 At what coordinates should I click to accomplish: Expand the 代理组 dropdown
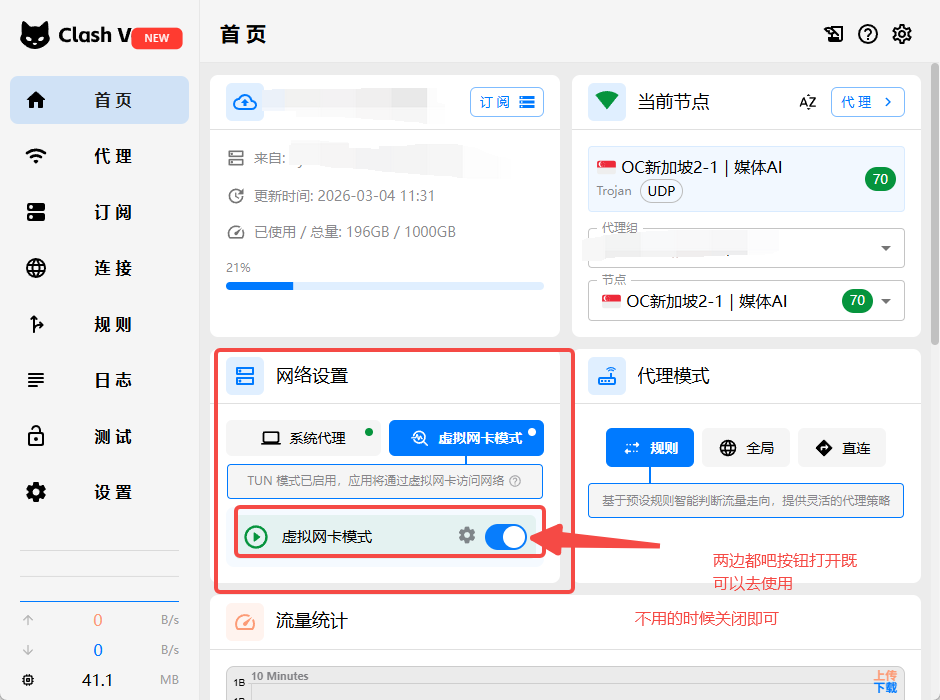885,248
